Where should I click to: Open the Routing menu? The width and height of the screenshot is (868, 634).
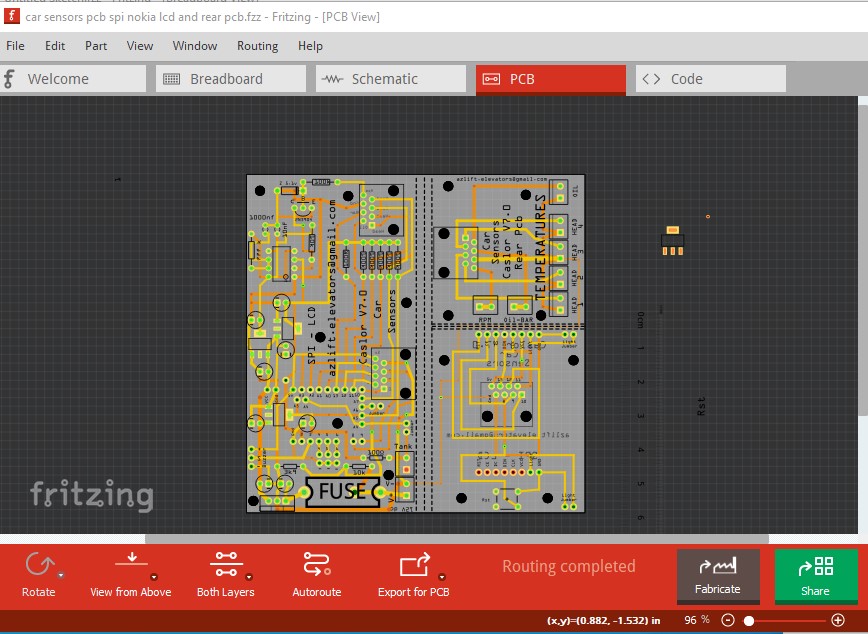257,46
